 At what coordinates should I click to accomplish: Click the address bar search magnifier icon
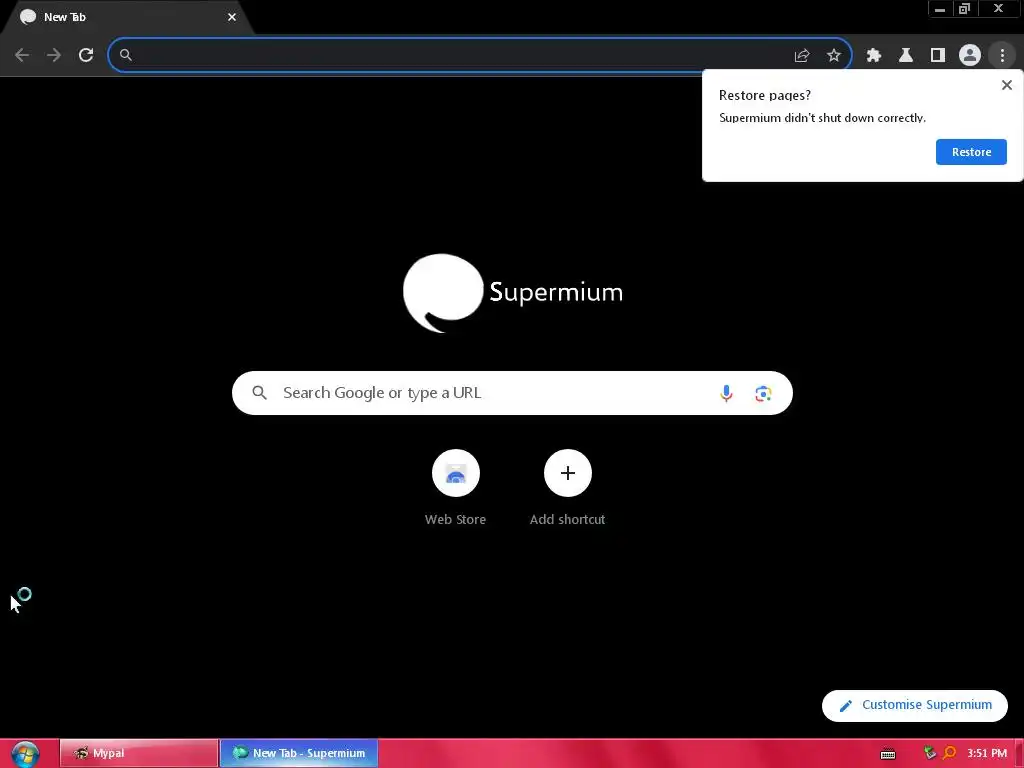[126, 55]
